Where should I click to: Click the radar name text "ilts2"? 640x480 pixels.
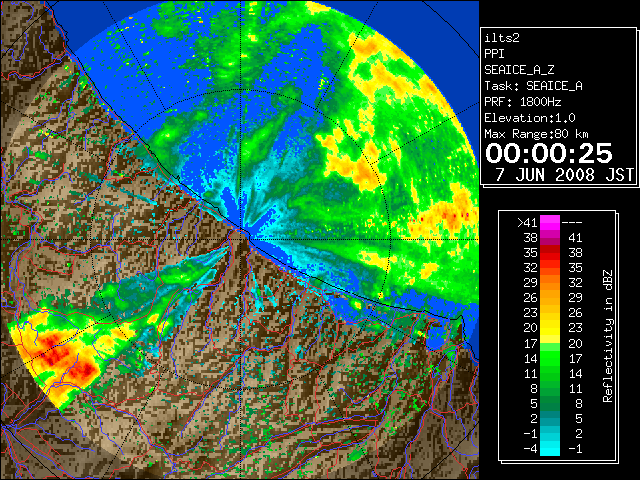click(502, 38)
